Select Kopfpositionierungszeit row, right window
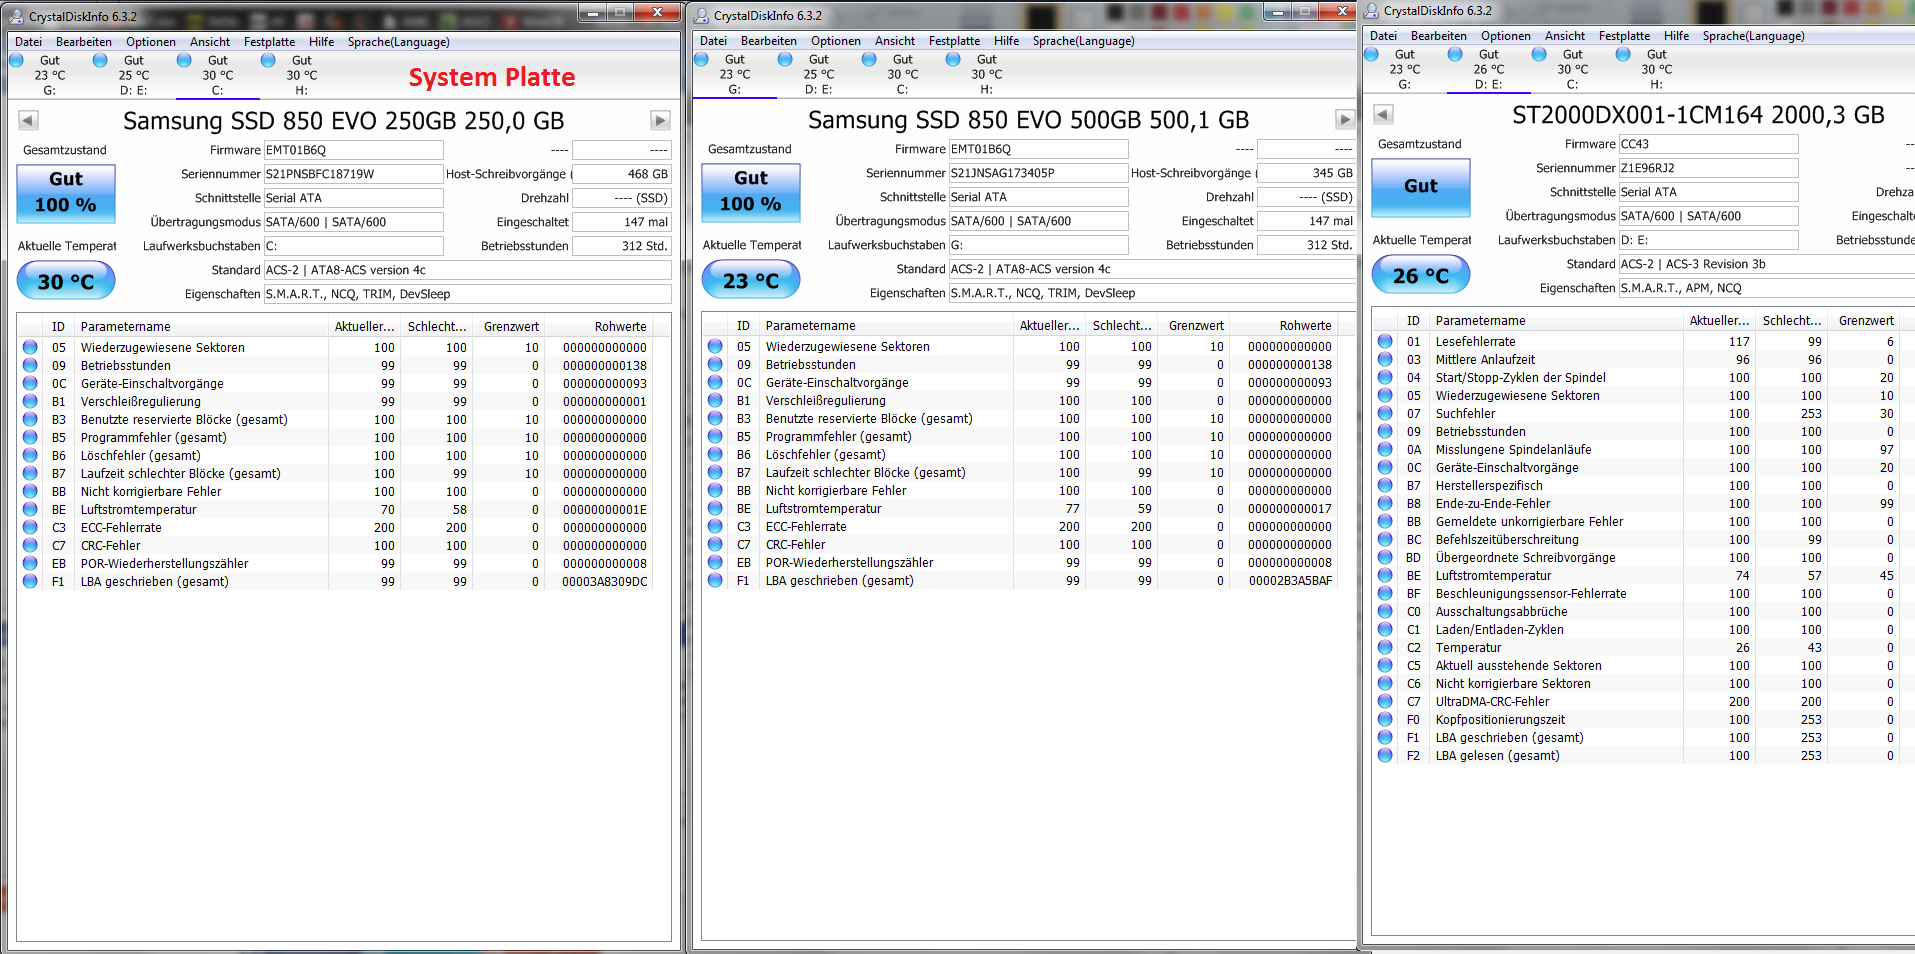This screenshot has width=1915, height=954. tap(1644, 719)
